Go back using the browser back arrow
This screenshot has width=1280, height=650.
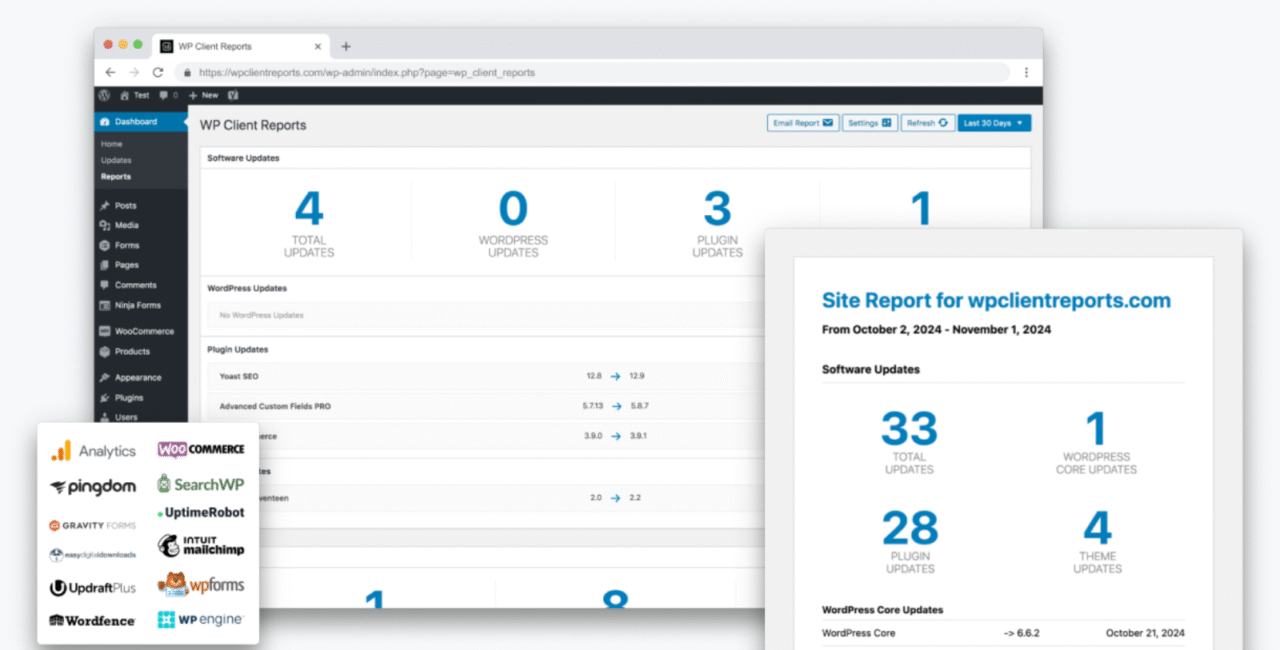[x=110, y=72]
